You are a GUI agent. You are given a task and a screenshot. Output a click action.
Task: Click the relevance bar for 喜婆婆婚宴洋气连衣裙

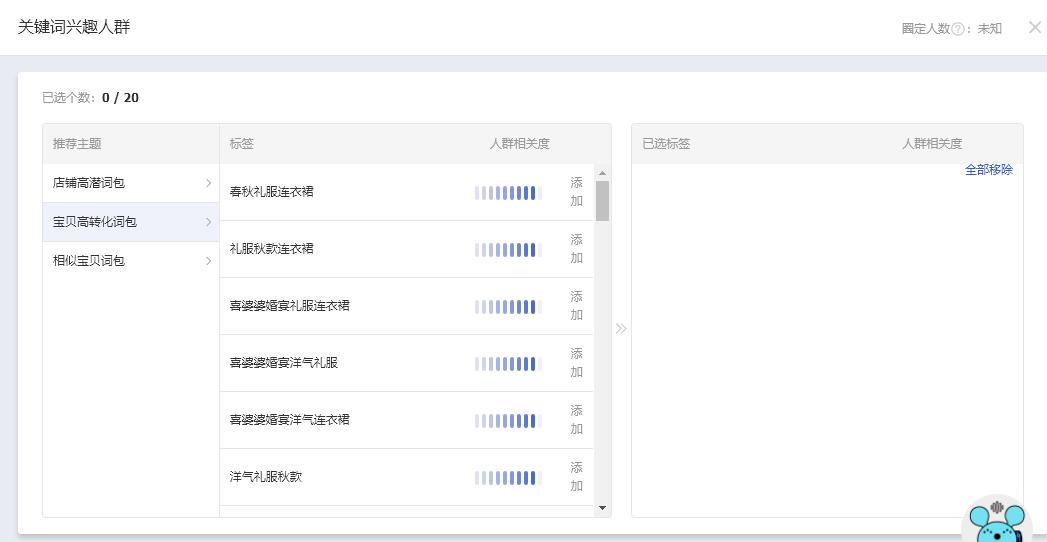[507, 421]
